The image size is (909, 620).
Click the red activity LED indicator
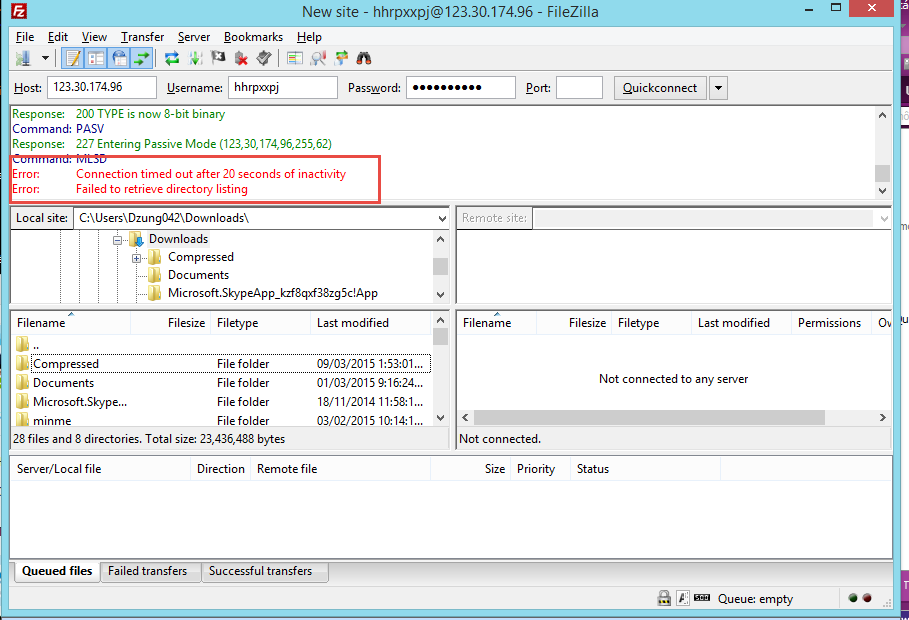[867, 598]
